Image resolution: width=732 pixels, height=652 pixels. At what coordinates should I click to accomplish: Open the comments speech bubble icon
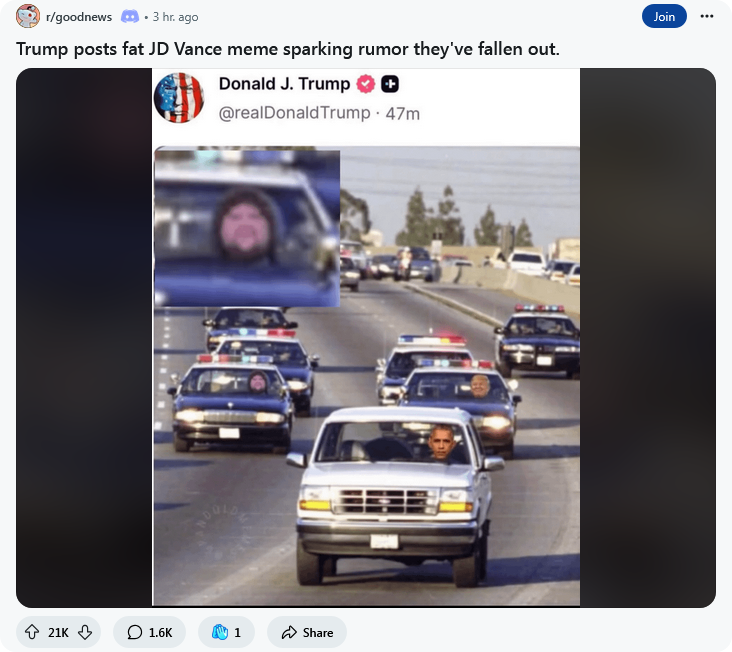135,632
